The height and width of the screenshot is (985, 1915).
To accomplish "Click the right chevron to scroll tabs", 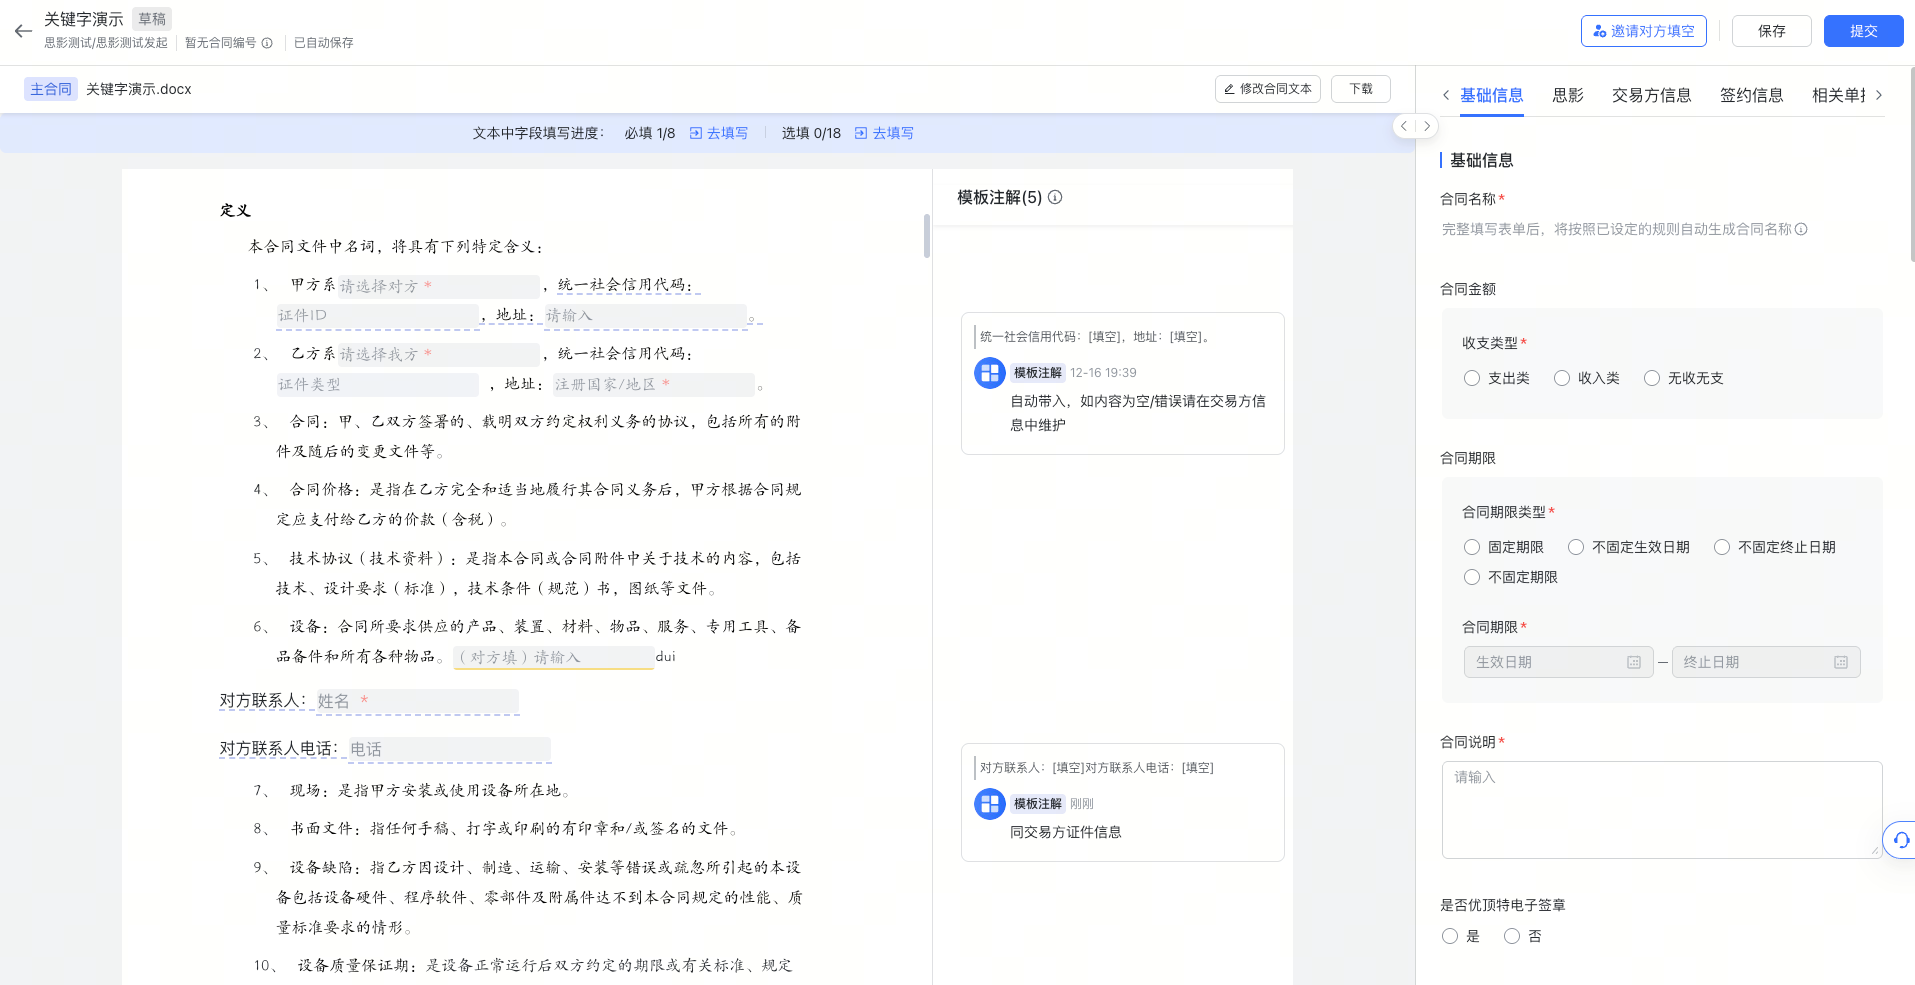I will click(1880, 94).
